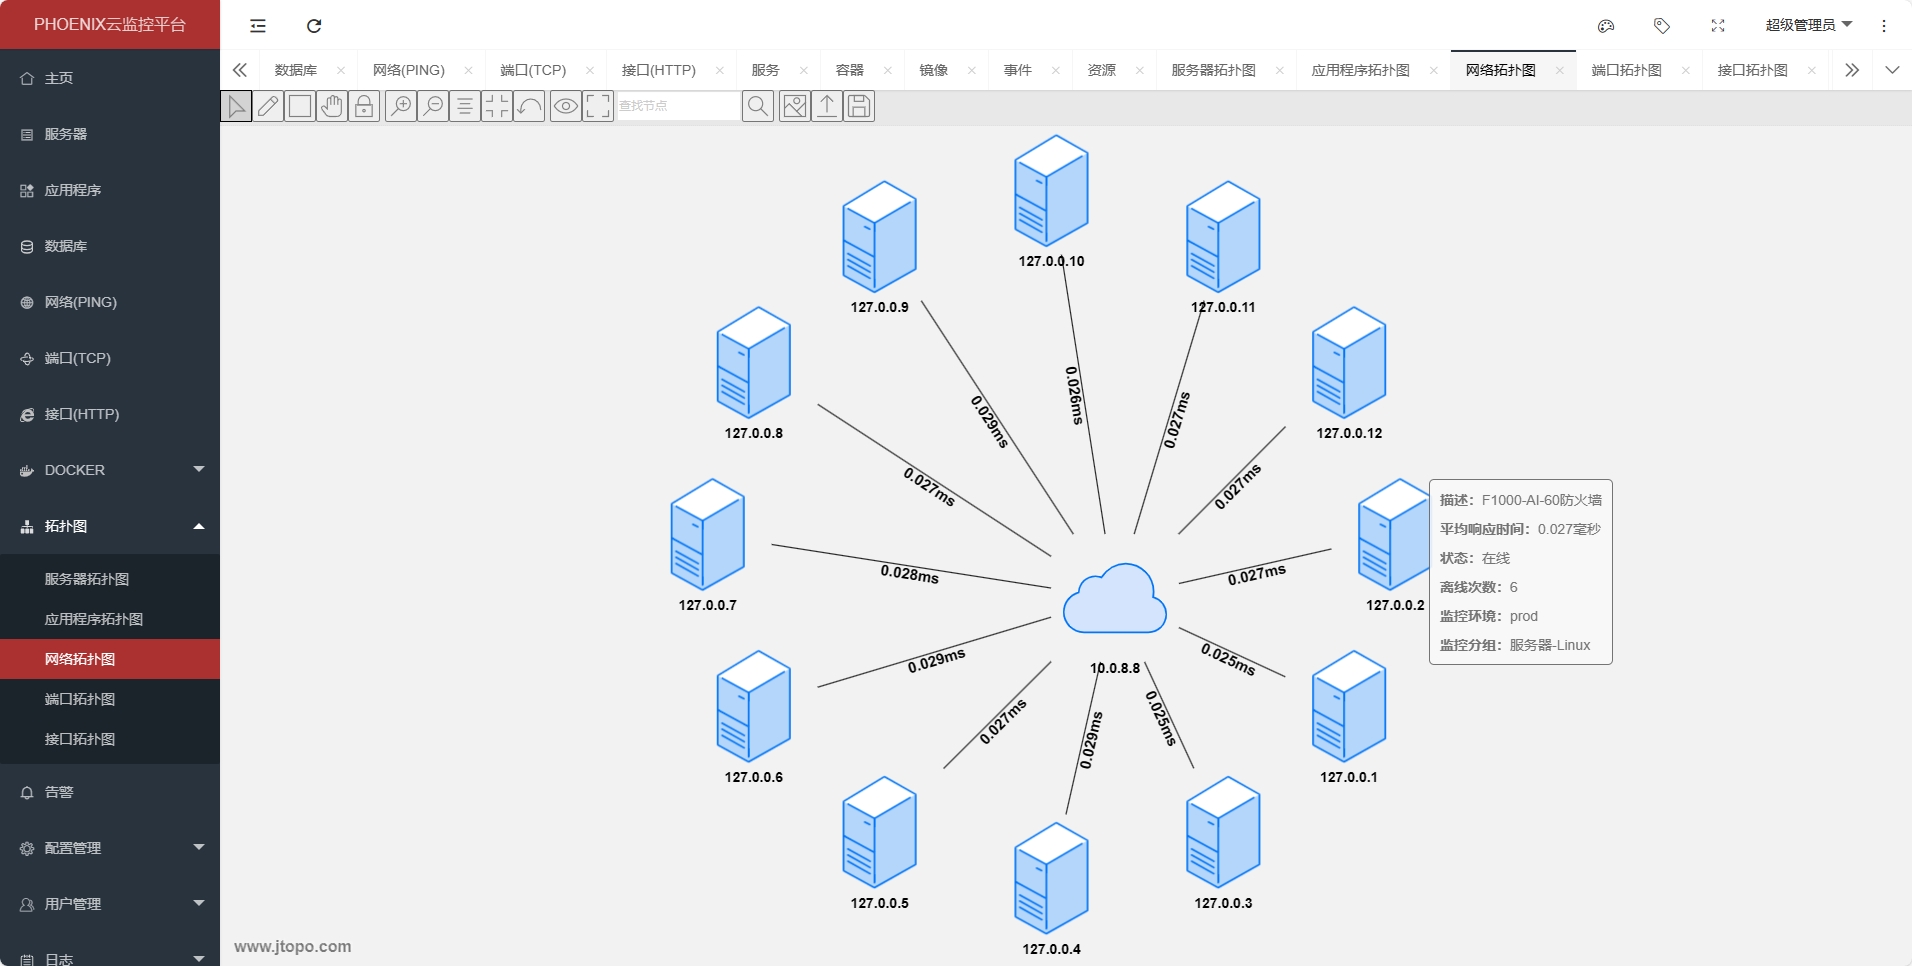Open the 超级管理员 user dropdown
1912x966 pixels.
coord(1808,25)
